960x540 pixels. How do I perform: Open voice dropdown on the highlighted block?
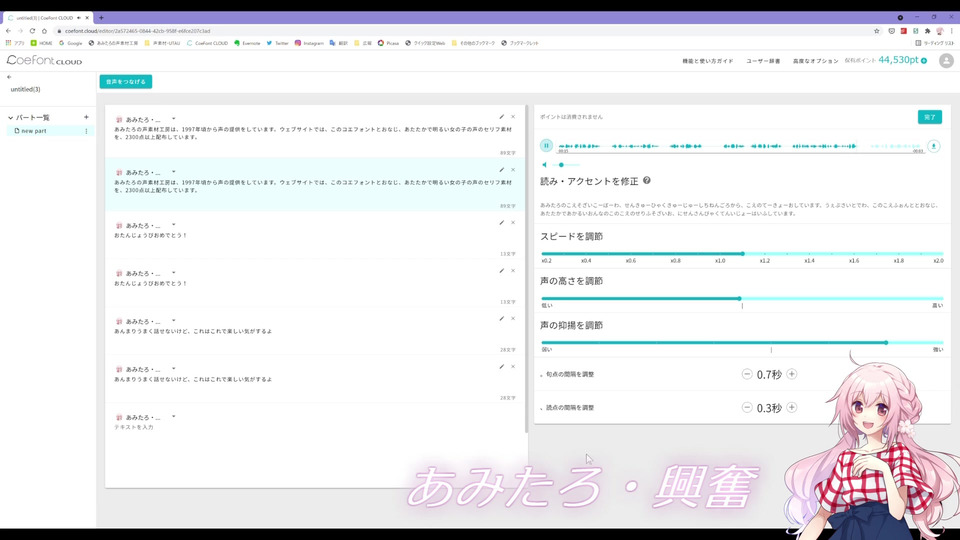click(173, 172)
